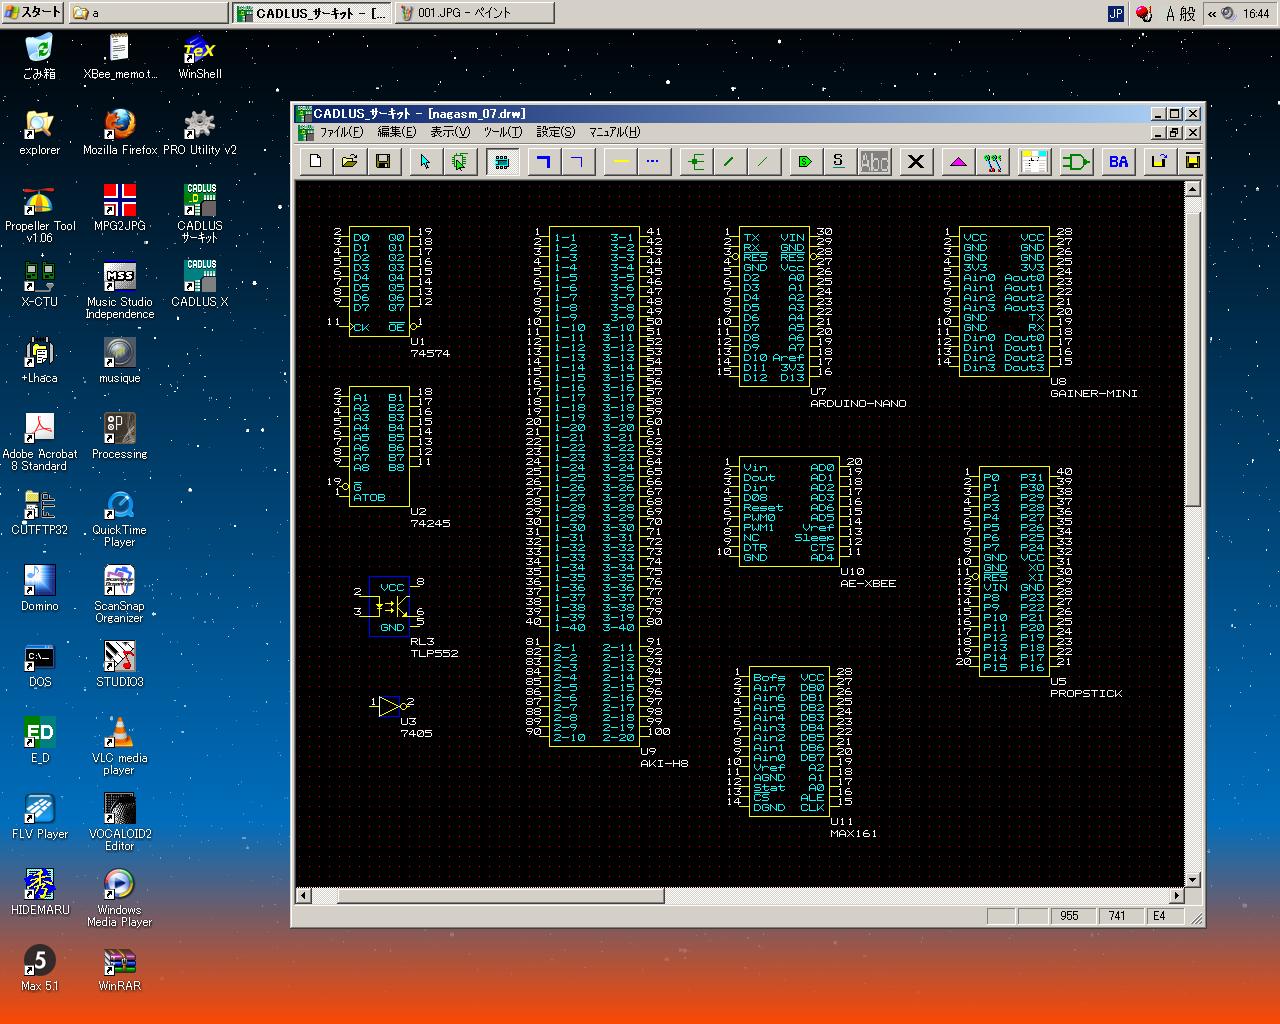Click the blue BA toolbar icon
The height and width of the screenshot is (1024, 1280).
1118,161
